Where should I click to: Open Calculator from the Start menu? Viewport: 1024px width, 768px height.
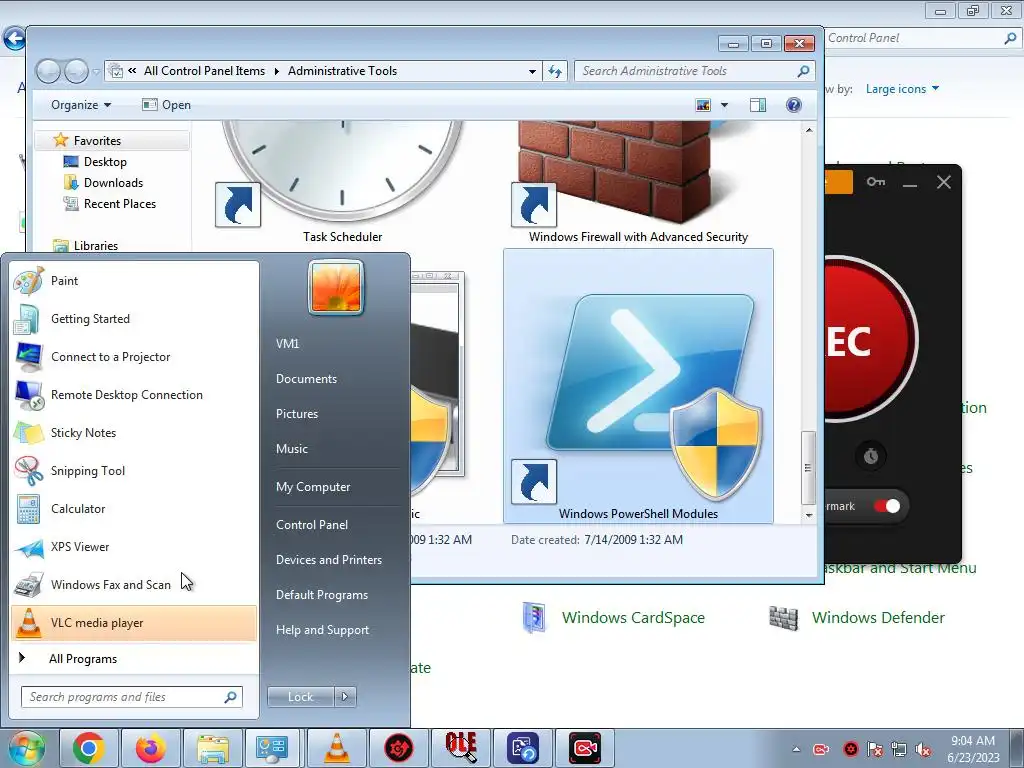coord(134,509)
